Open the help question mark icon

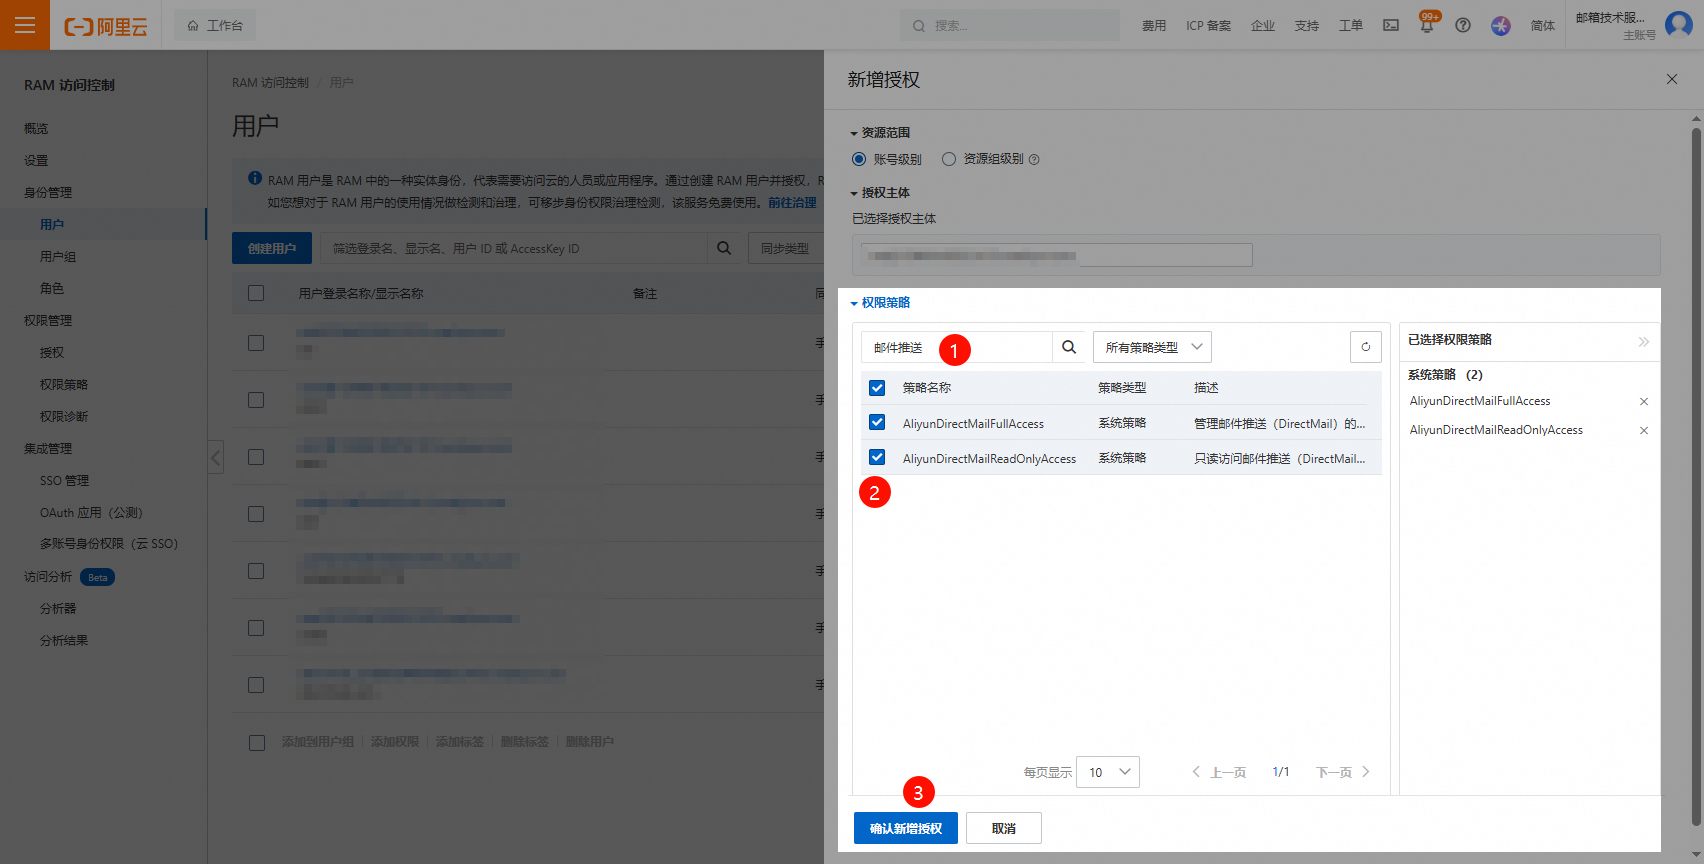pyautogui.click(x=1463, y=25)
